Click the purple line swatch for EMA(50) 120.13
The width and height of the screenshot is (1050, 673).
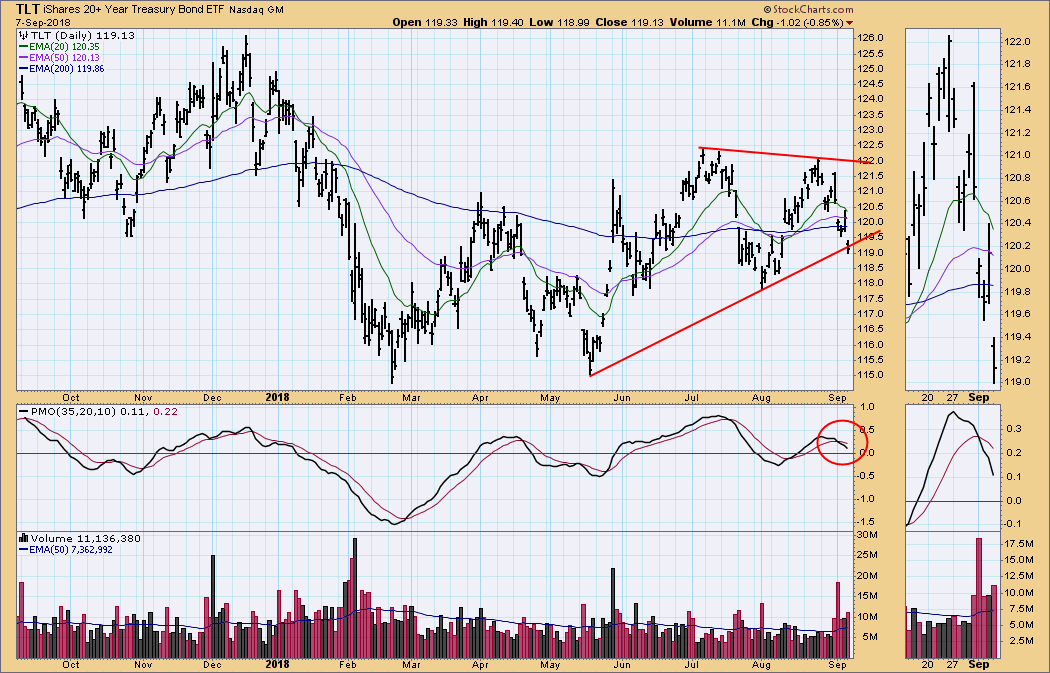point(23,58)
